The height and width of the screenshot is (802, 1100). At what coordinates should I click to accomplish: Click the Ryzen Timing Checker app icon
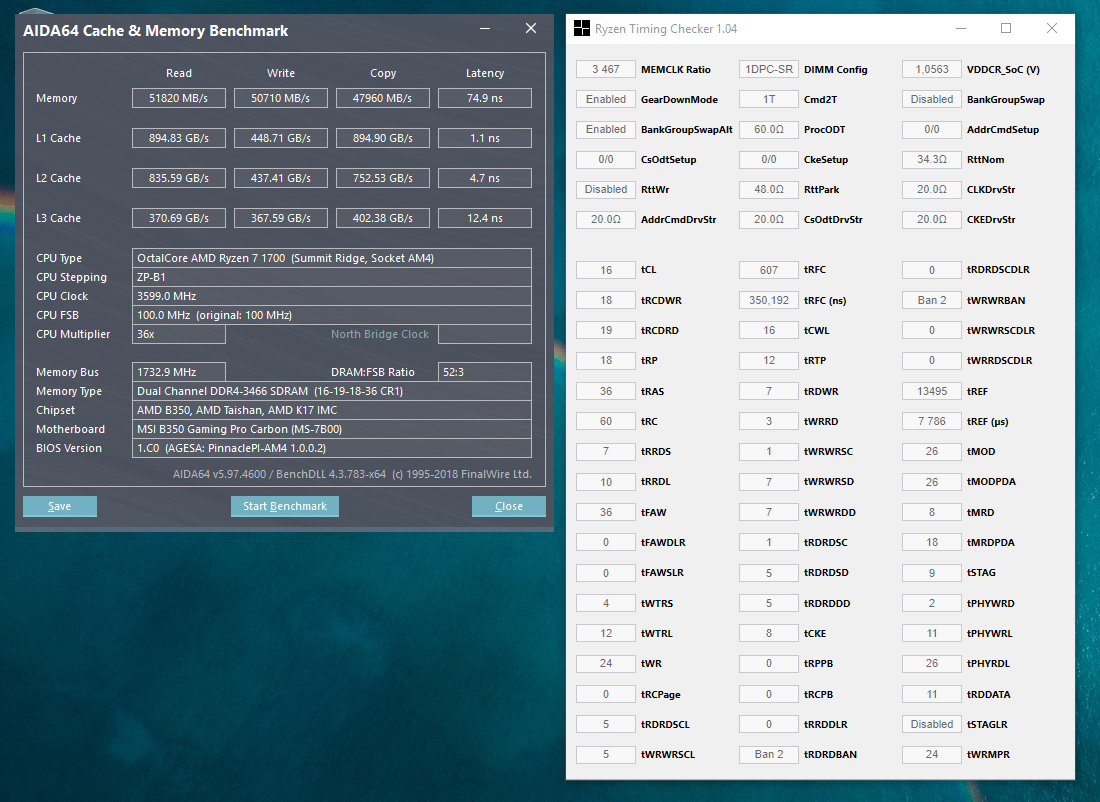(x=582, y=28)
